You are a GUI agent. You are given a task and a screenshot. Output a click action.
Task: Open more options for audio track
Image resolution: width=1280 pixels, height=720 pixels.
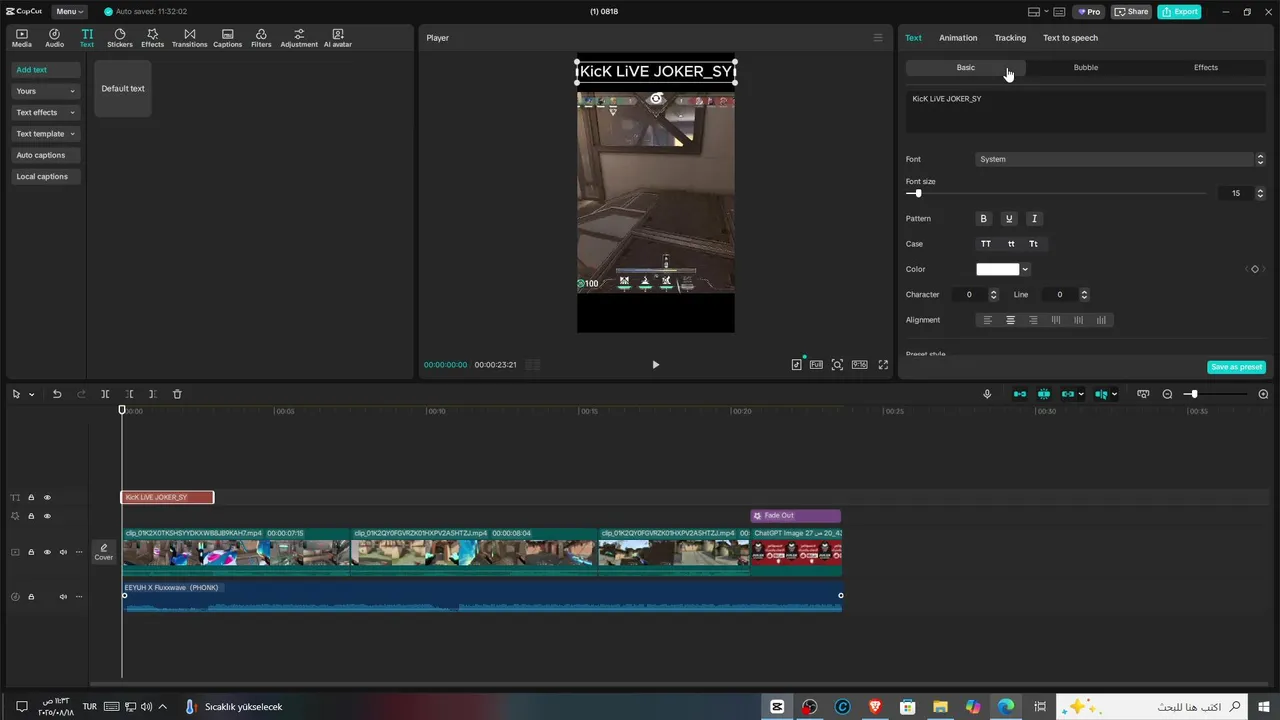tap(79, 597)
